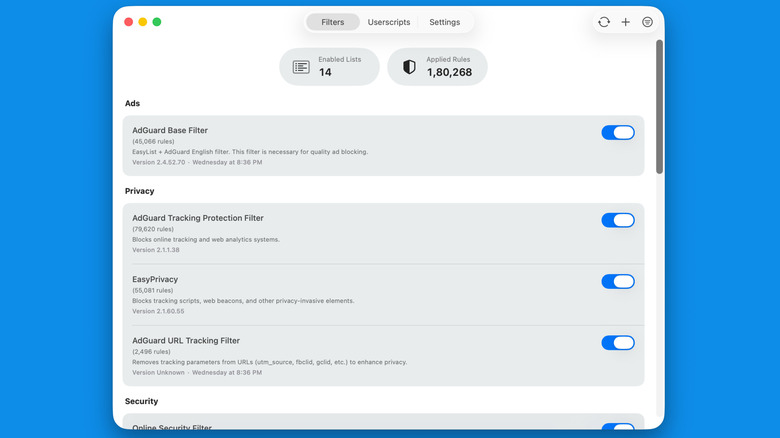Click the AdGuard Tracking Protection Filter title

coord(197,218)
